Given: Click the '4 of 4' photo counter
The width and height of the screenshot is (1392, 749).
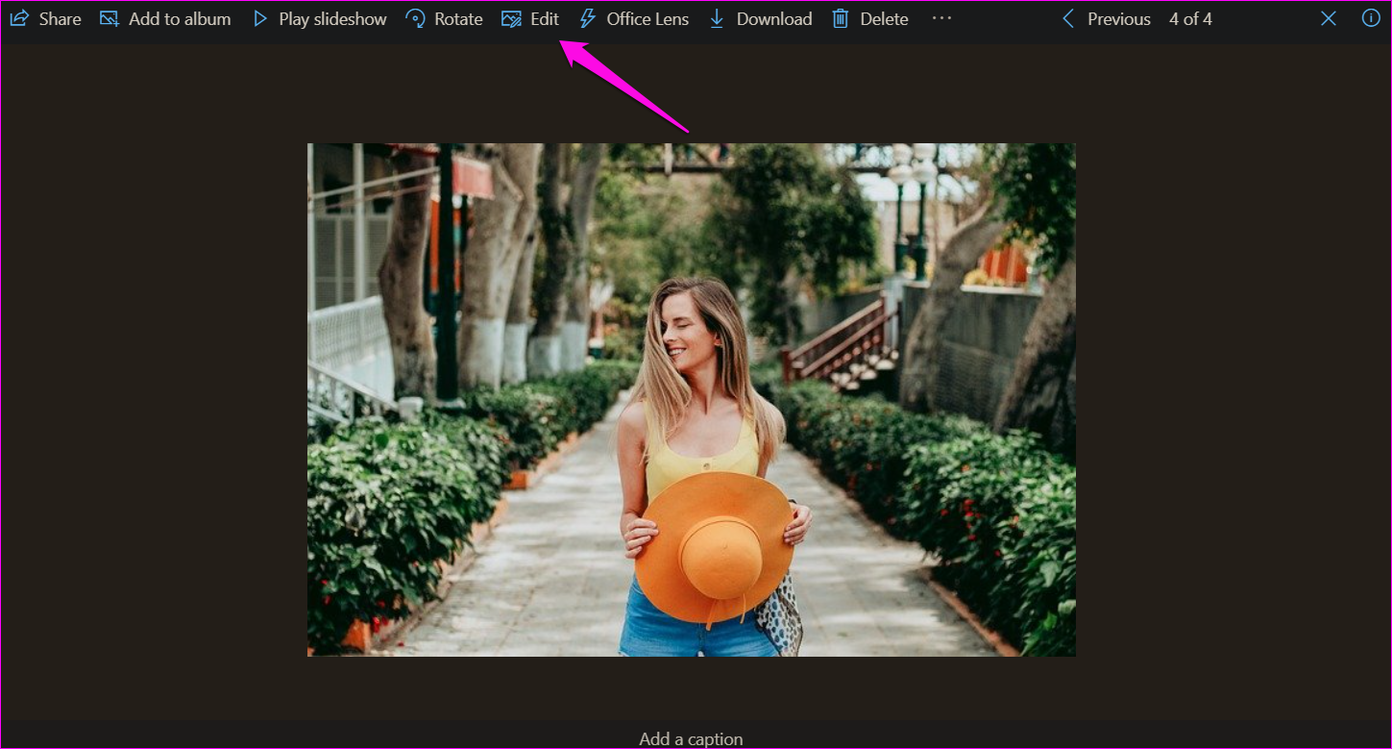Looking at the screenshot, I should (1191, 19).
